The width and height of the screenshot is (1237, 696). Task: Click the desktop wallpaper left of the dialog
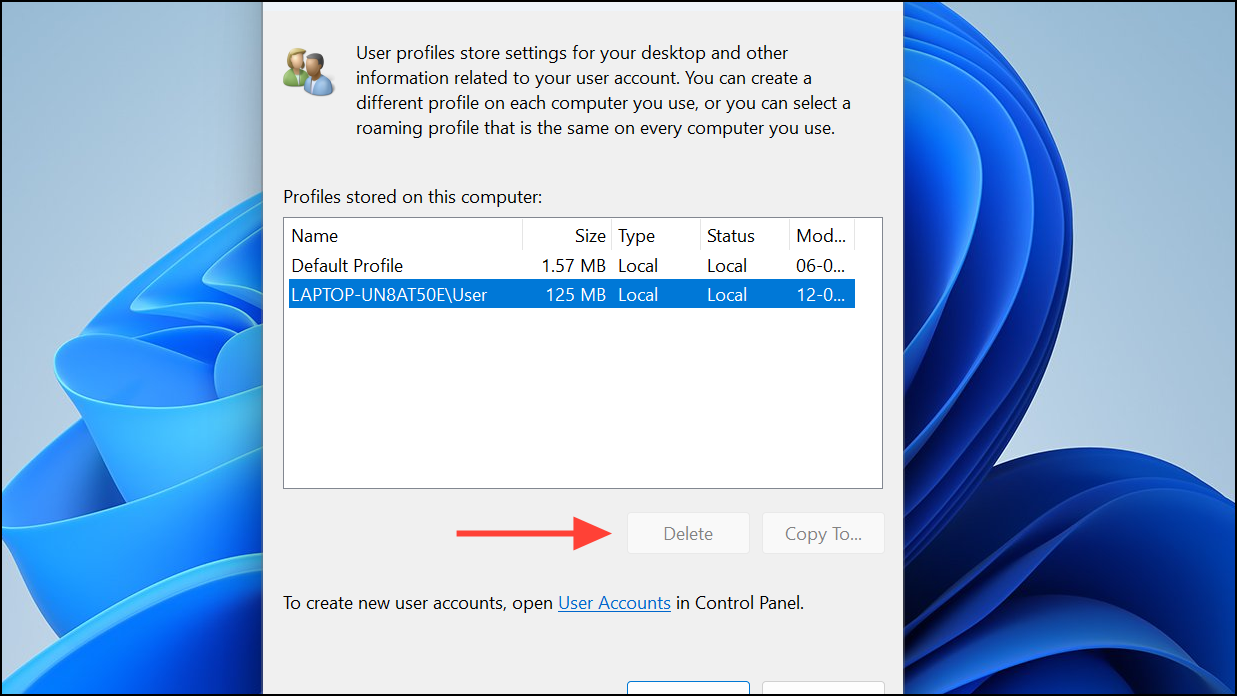(x=130, y=350)
